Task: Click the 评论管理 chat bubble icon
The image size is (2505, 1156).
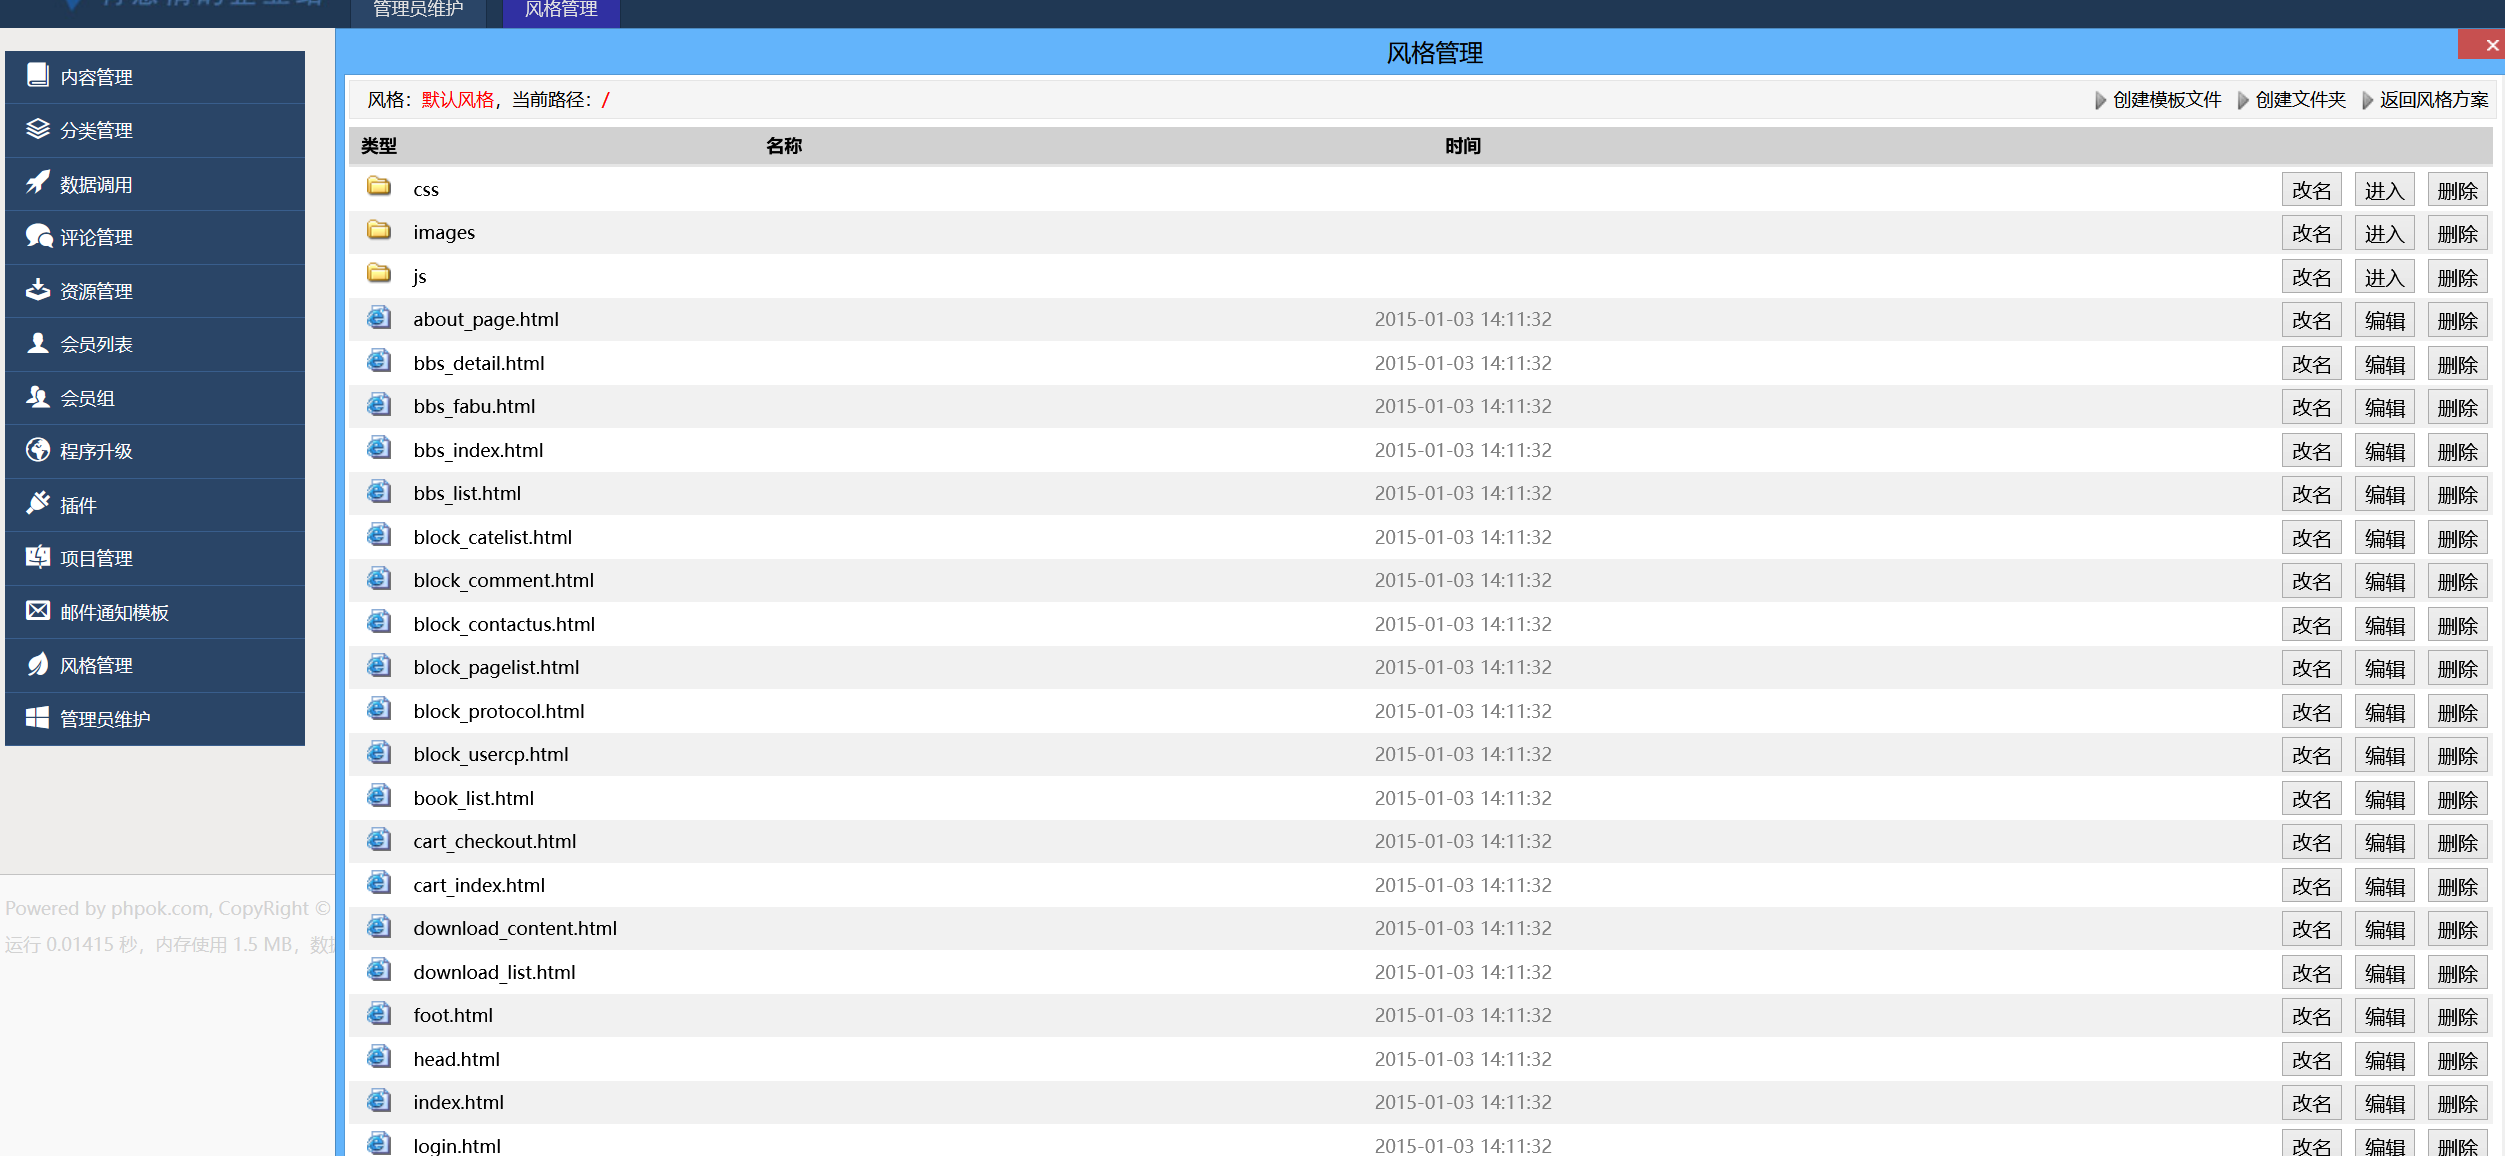Action: (38, 236)
